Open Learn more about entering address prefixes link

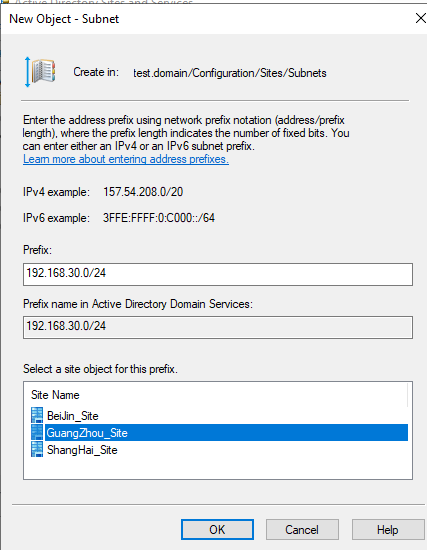pyautogui.click(x=126, y=159)
